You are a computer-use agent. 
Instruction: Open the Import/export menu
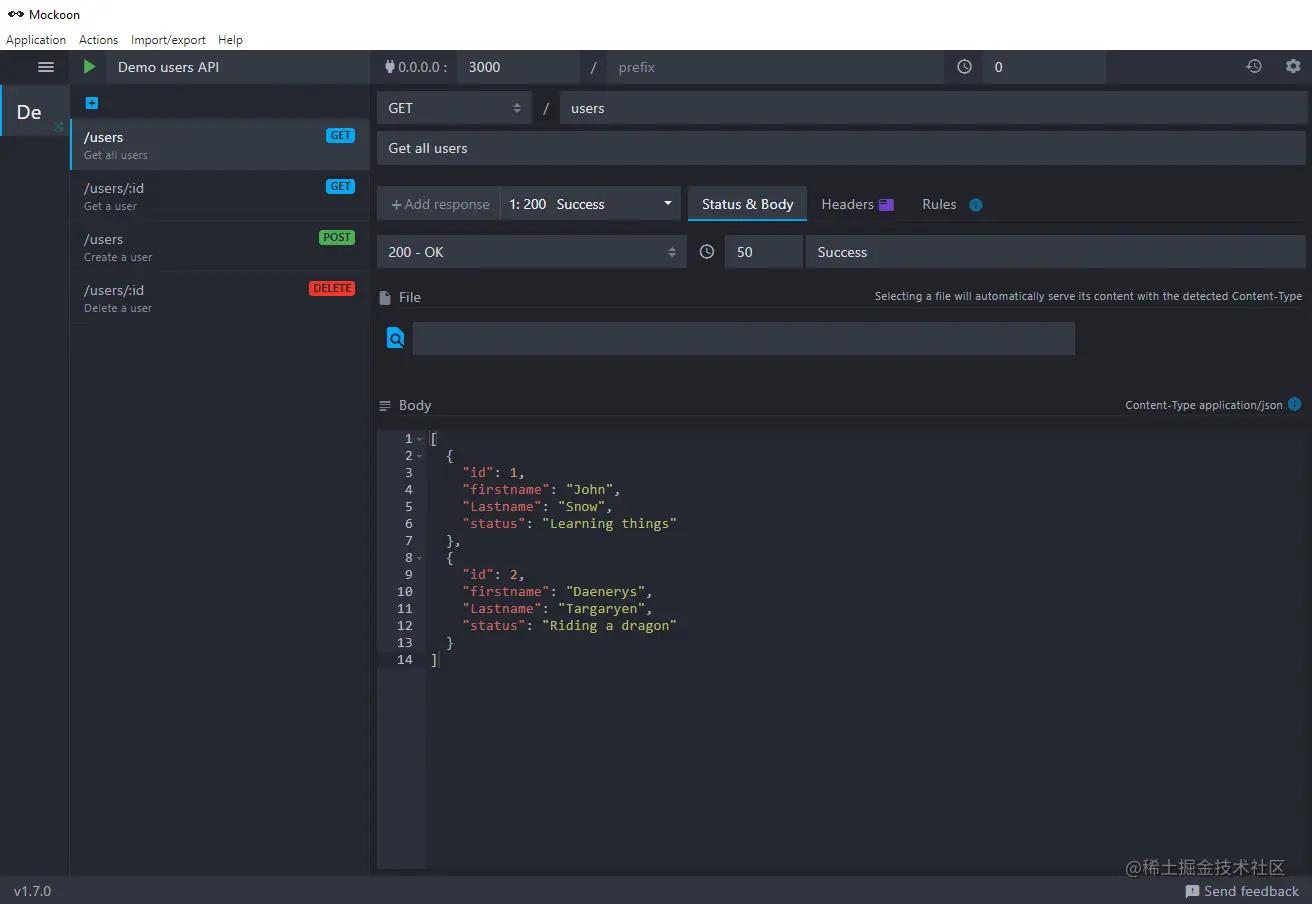tap(168, 40)
